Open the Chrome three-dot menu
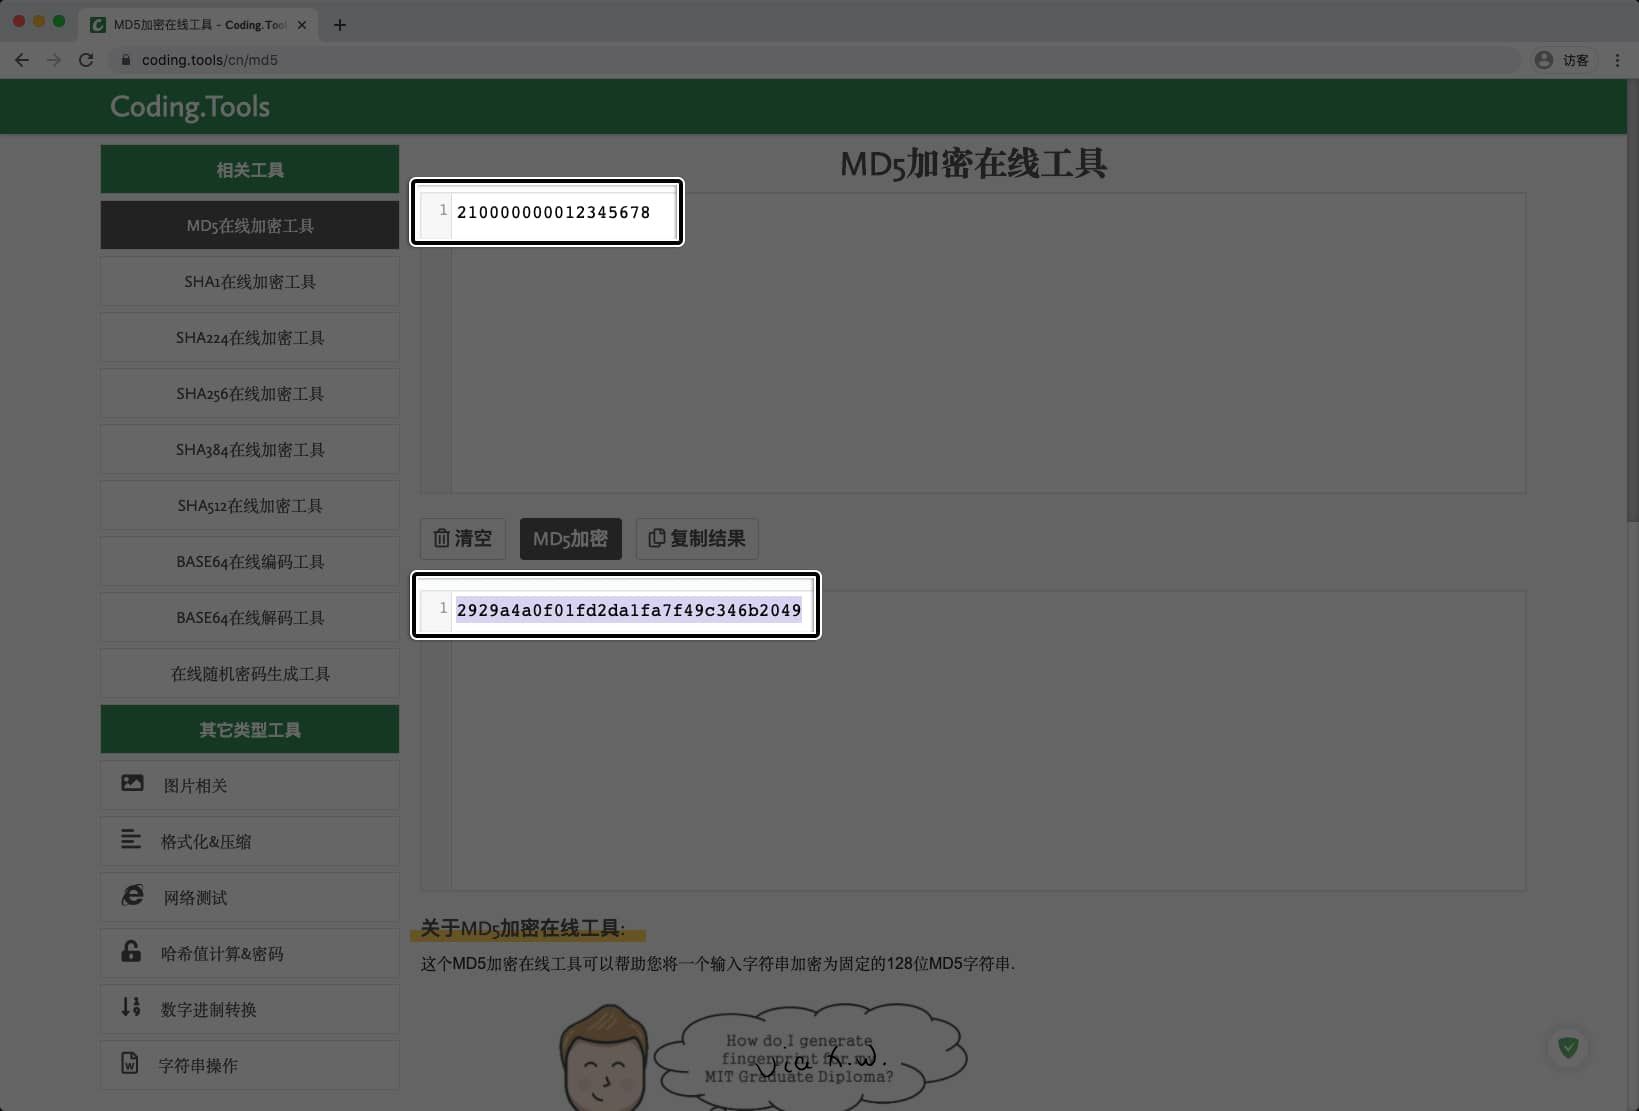 click(x=1618, y=60)
